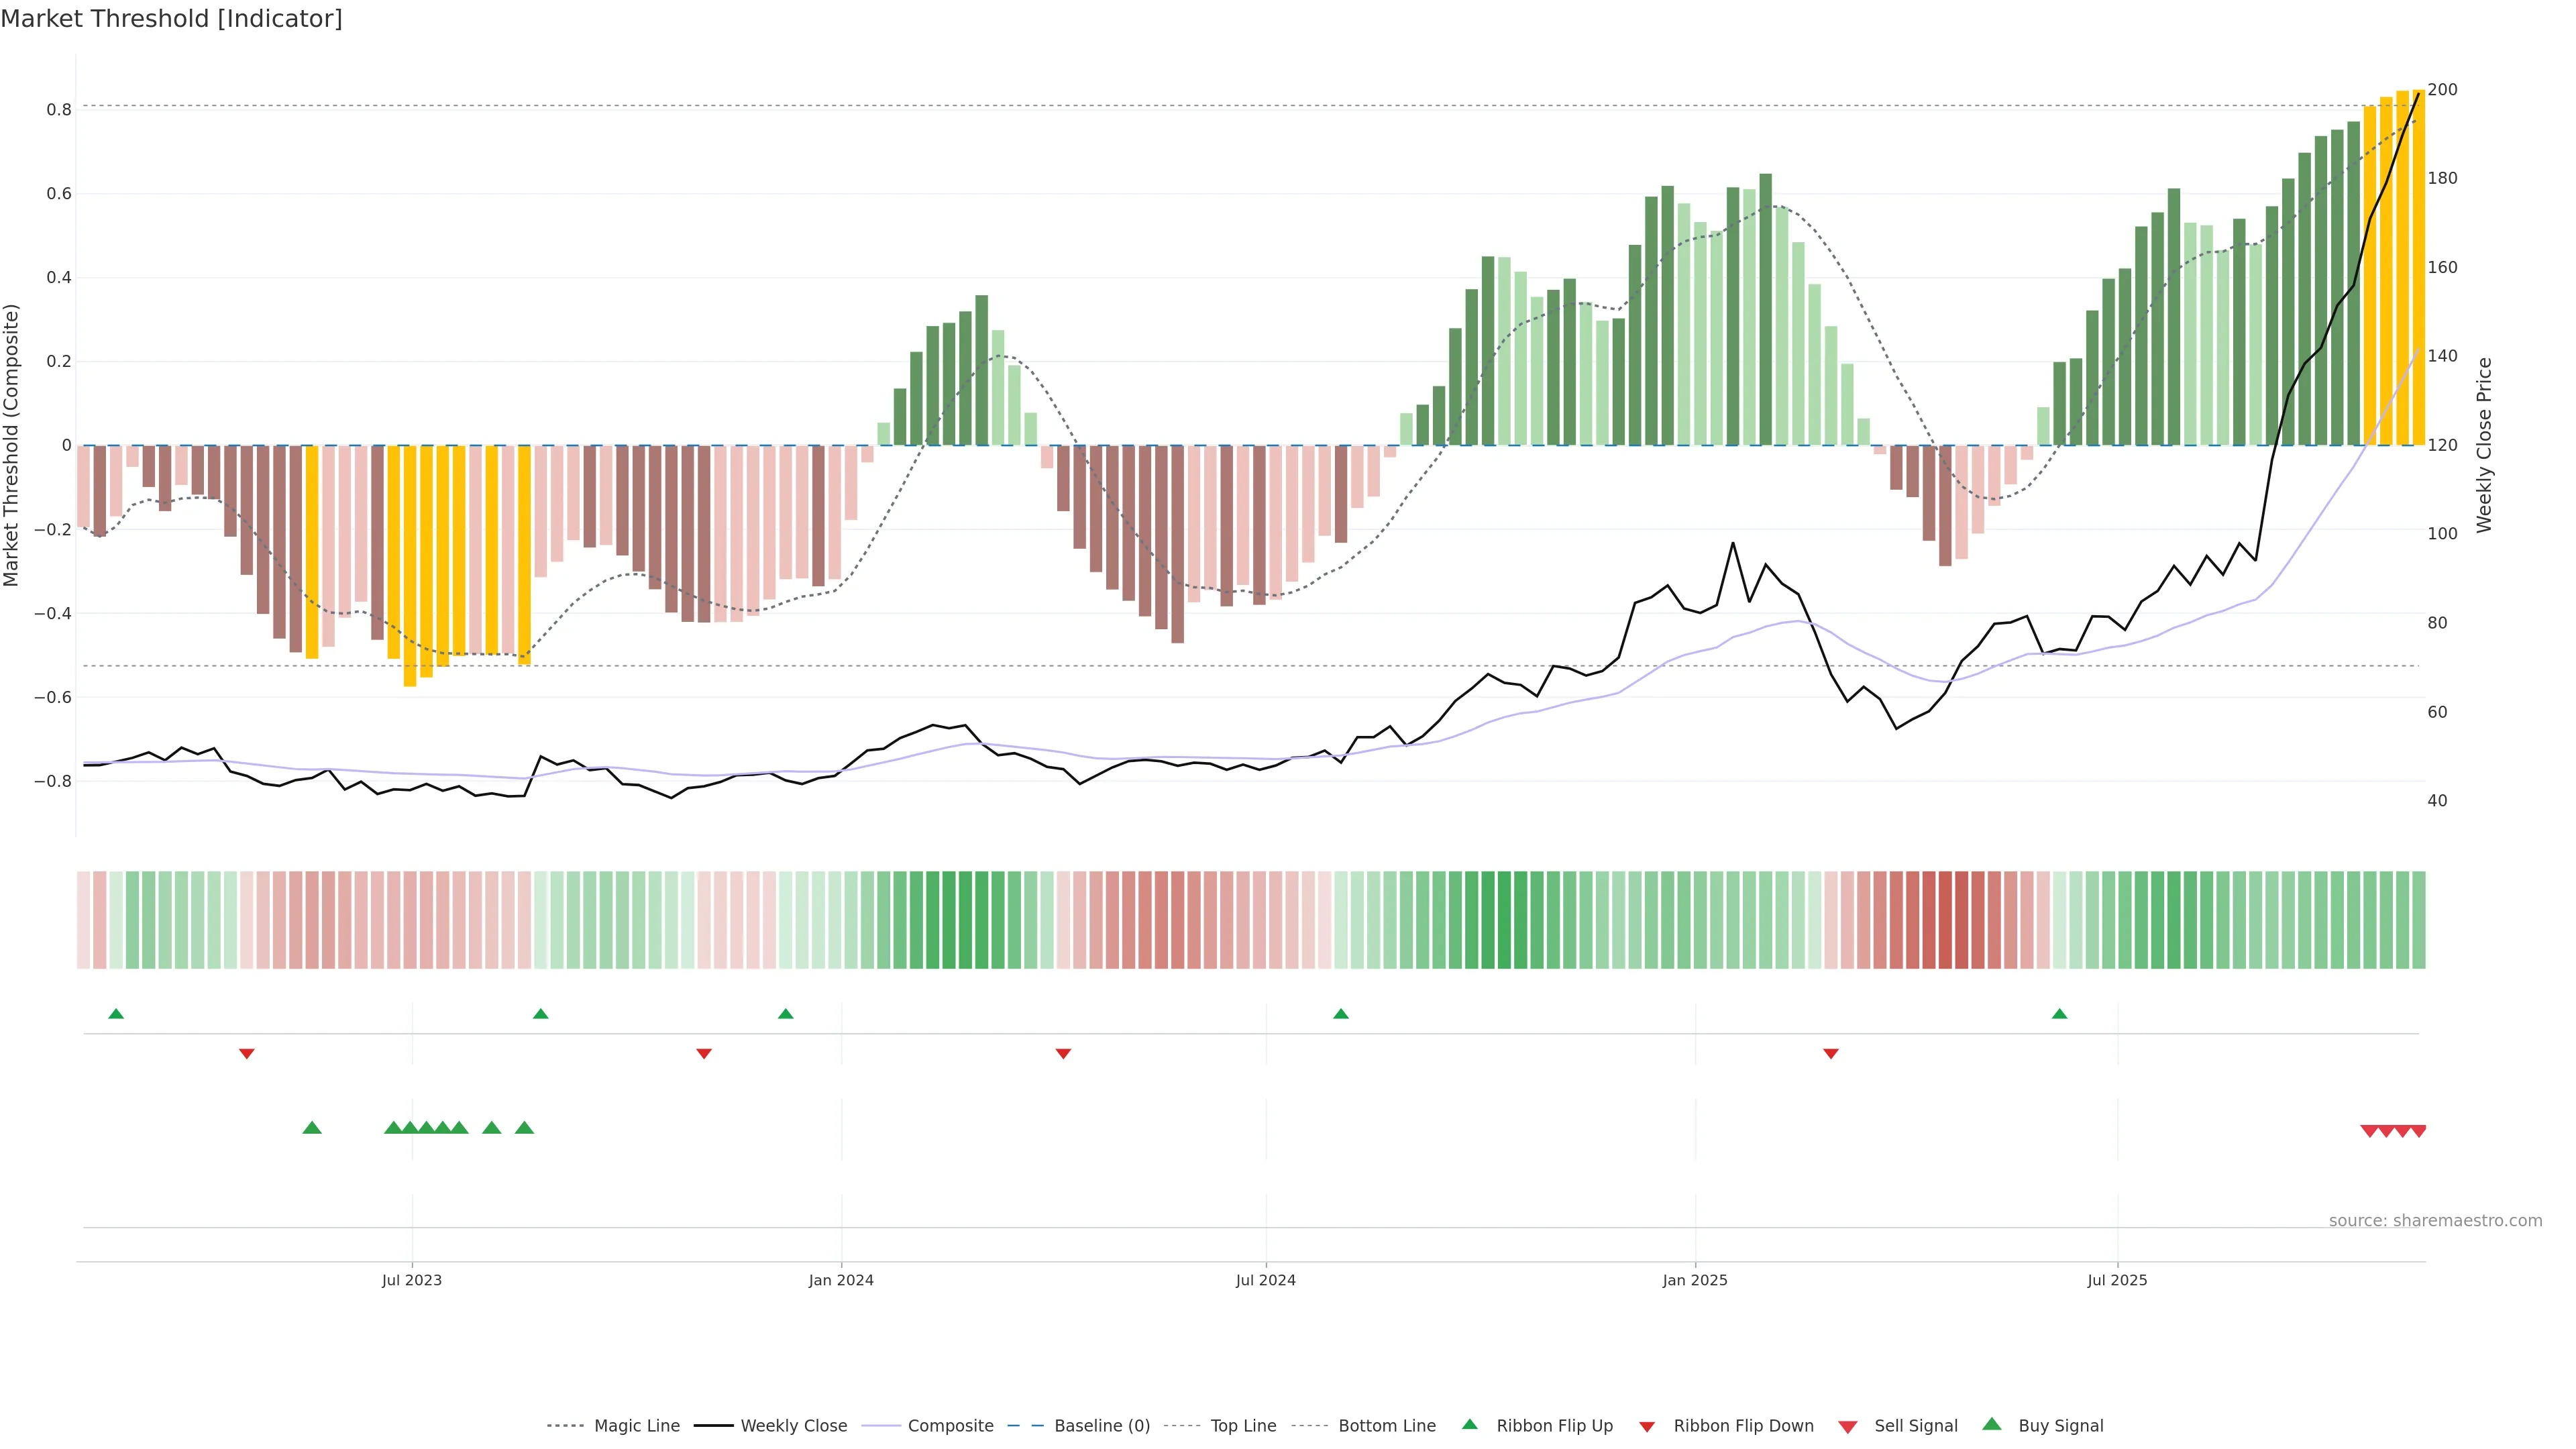Hide the Composite series via legend
The height and width of the screenshot is (1449, 2576).
pyautogui.click(x=950, y=1426)
